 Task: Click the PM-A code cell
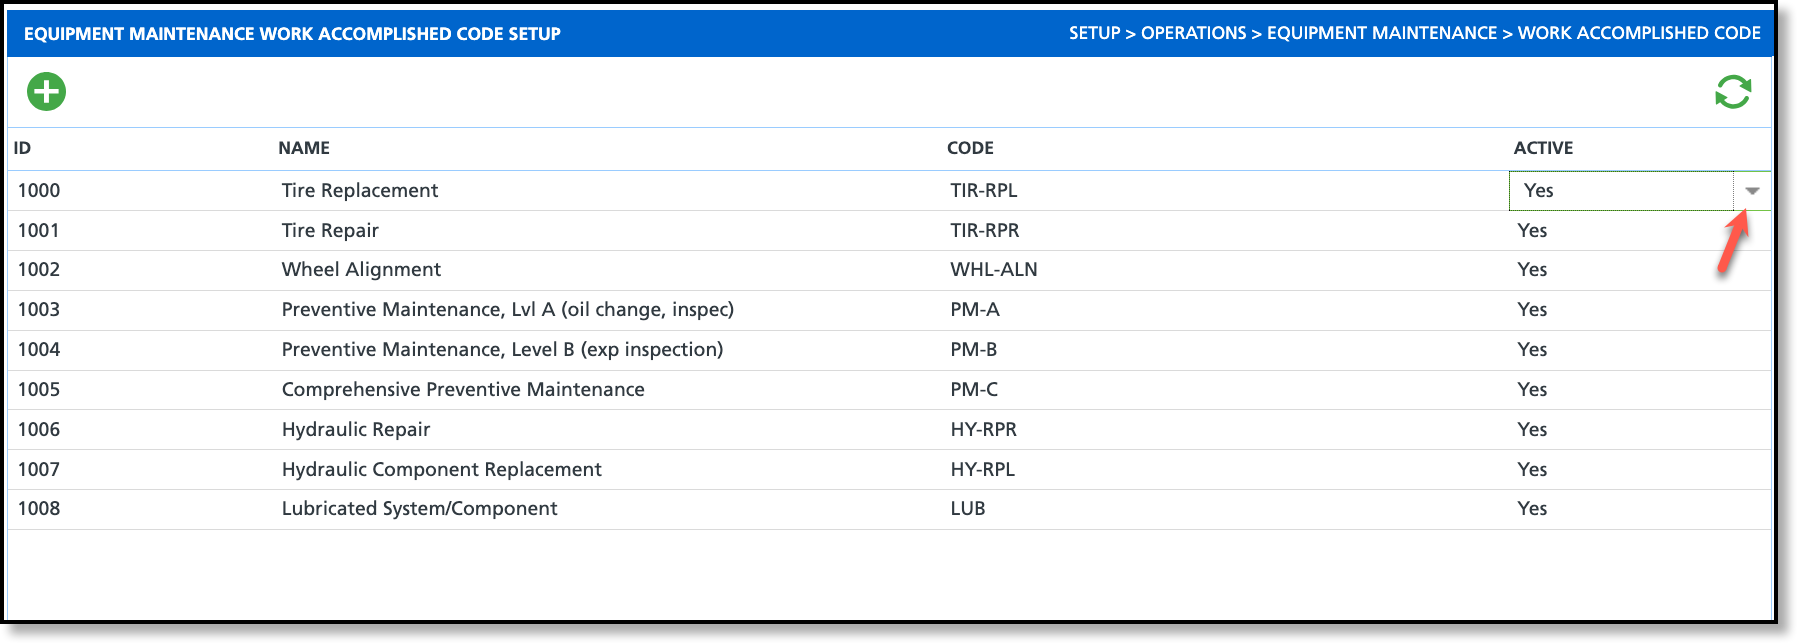click(975, 310)
